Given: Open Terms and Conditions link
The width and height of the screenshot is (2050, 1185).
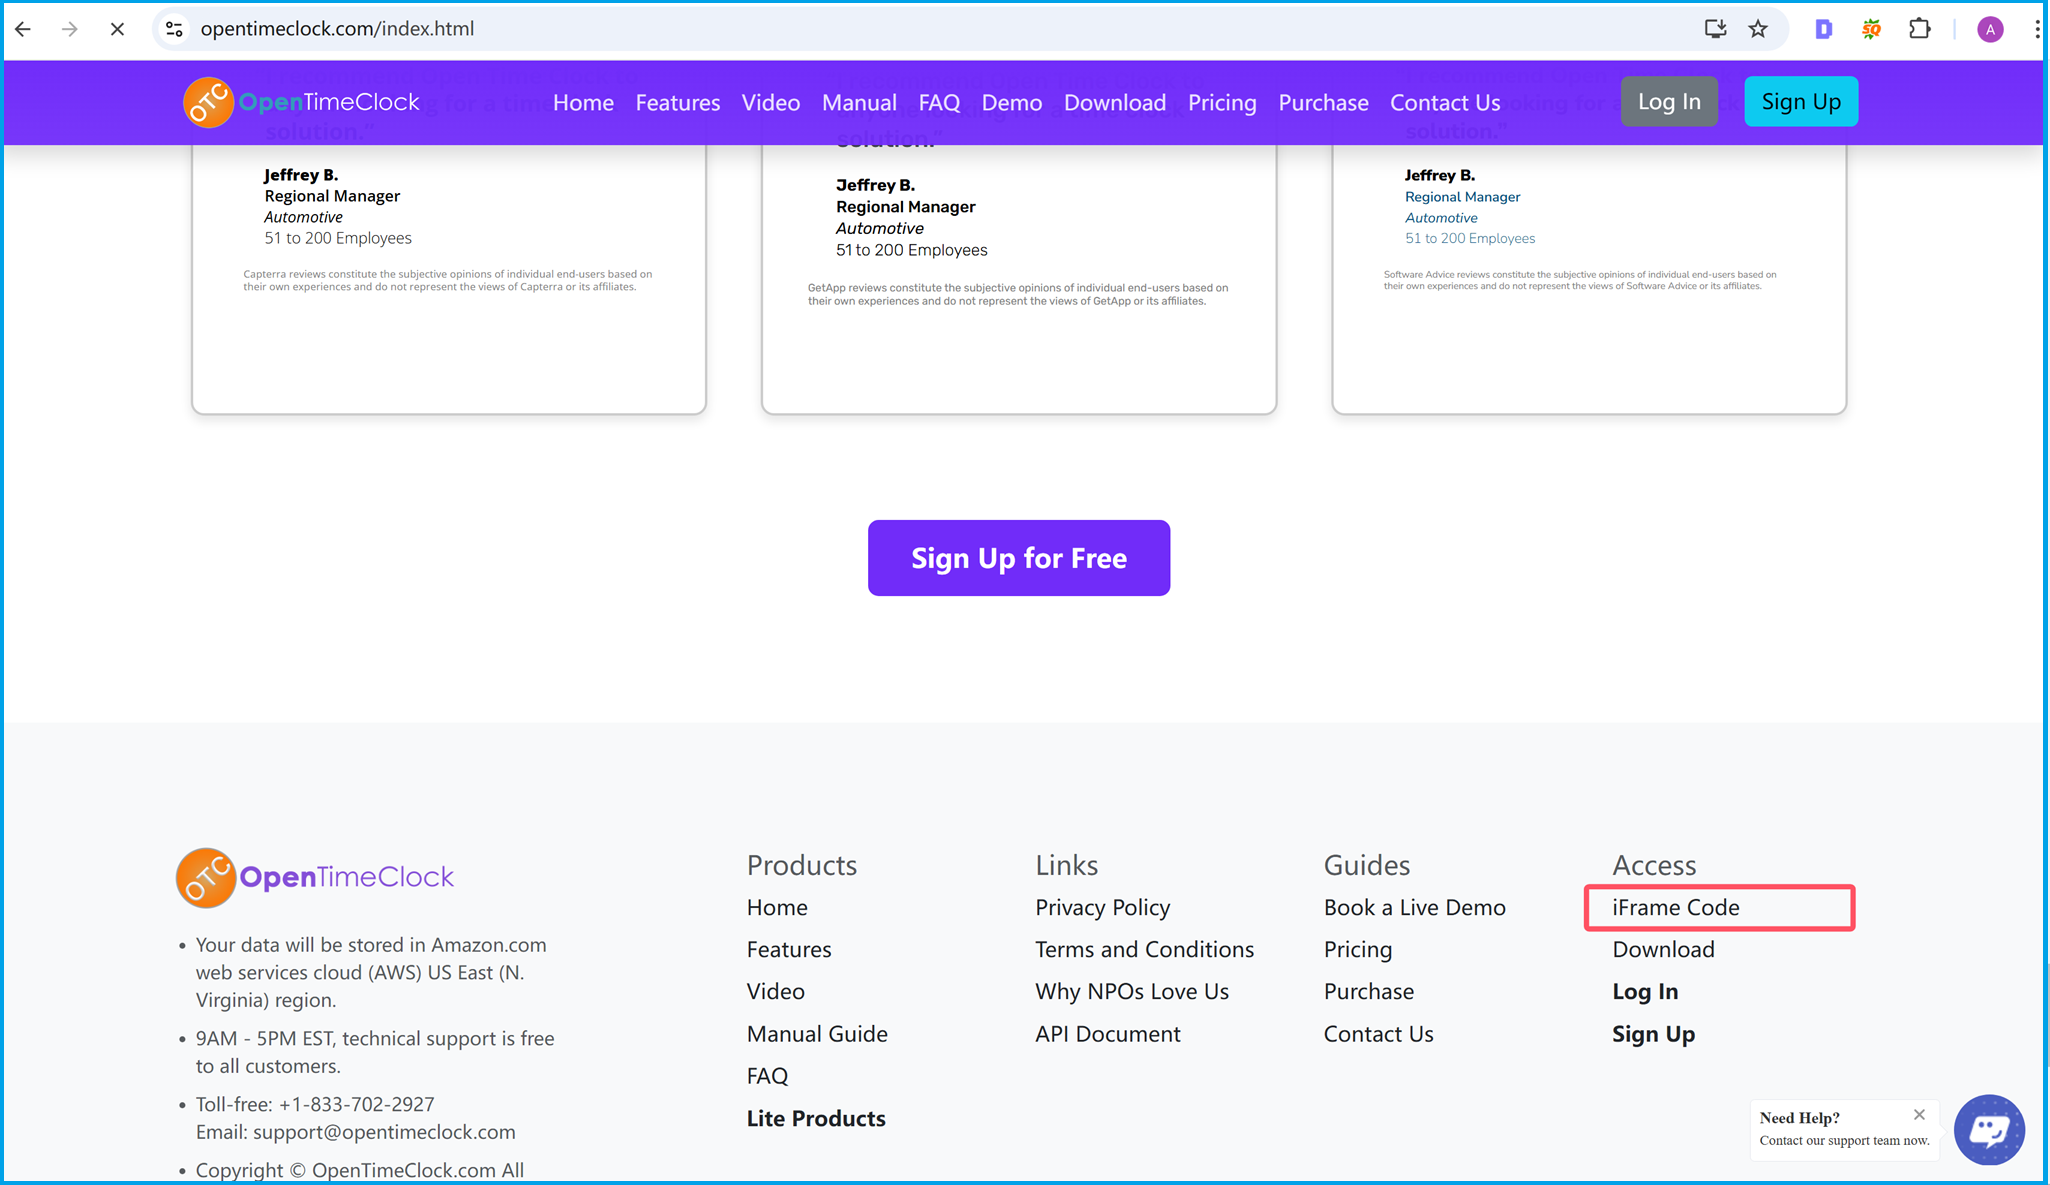Looking at the screenshot, I should pyautogui.click(x=1144, y=949).
